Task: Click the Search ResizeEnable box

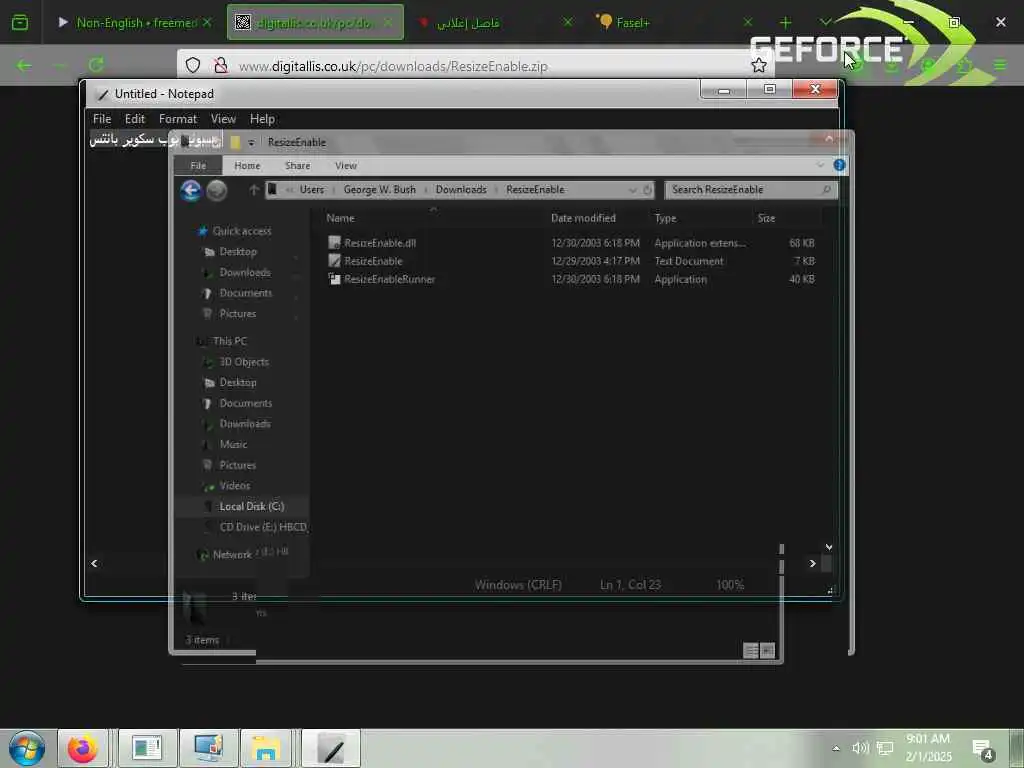Action: (x=750, y=189)
